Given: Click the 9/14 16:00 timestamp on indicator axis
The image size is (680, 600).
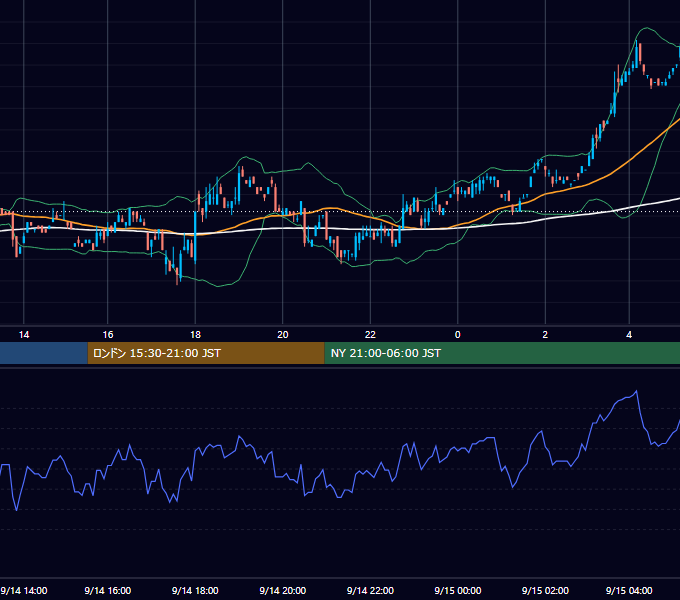Looking at the screenshot, I should tap(108, 590).
